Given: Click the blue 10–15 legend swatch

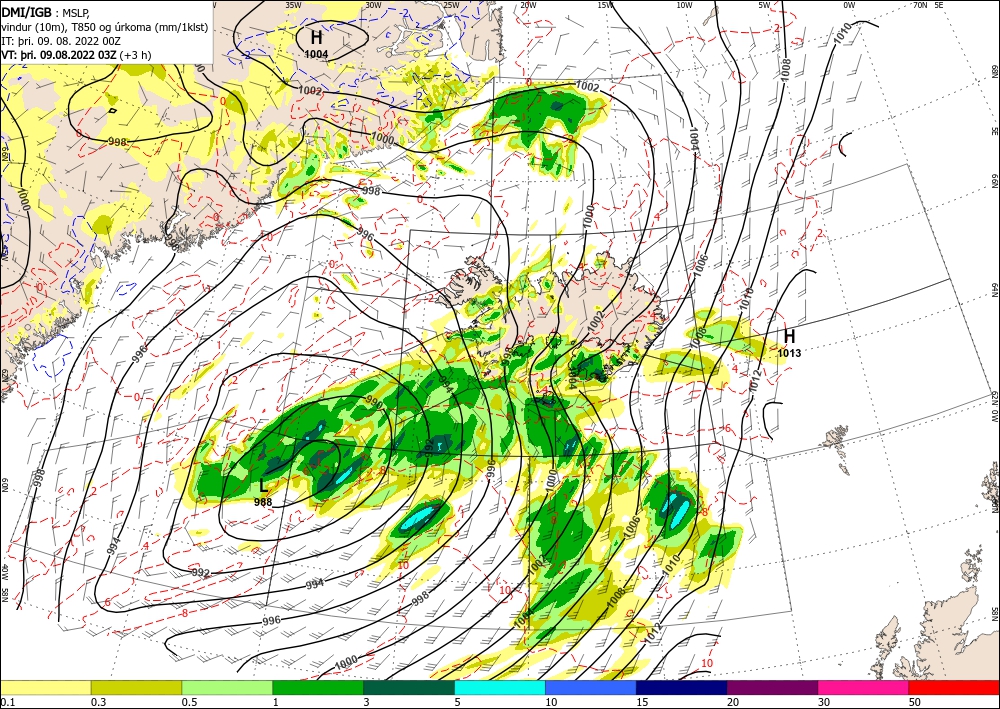Looking at the screenshot, I should pos(591,687).
